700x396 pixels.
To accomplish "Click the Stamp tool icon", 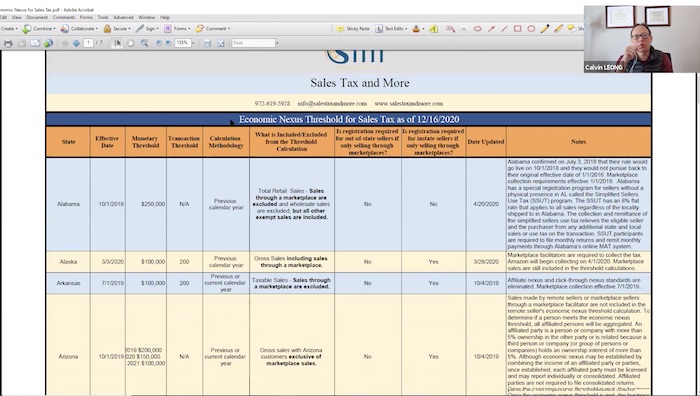I will [x=416, y=29].
